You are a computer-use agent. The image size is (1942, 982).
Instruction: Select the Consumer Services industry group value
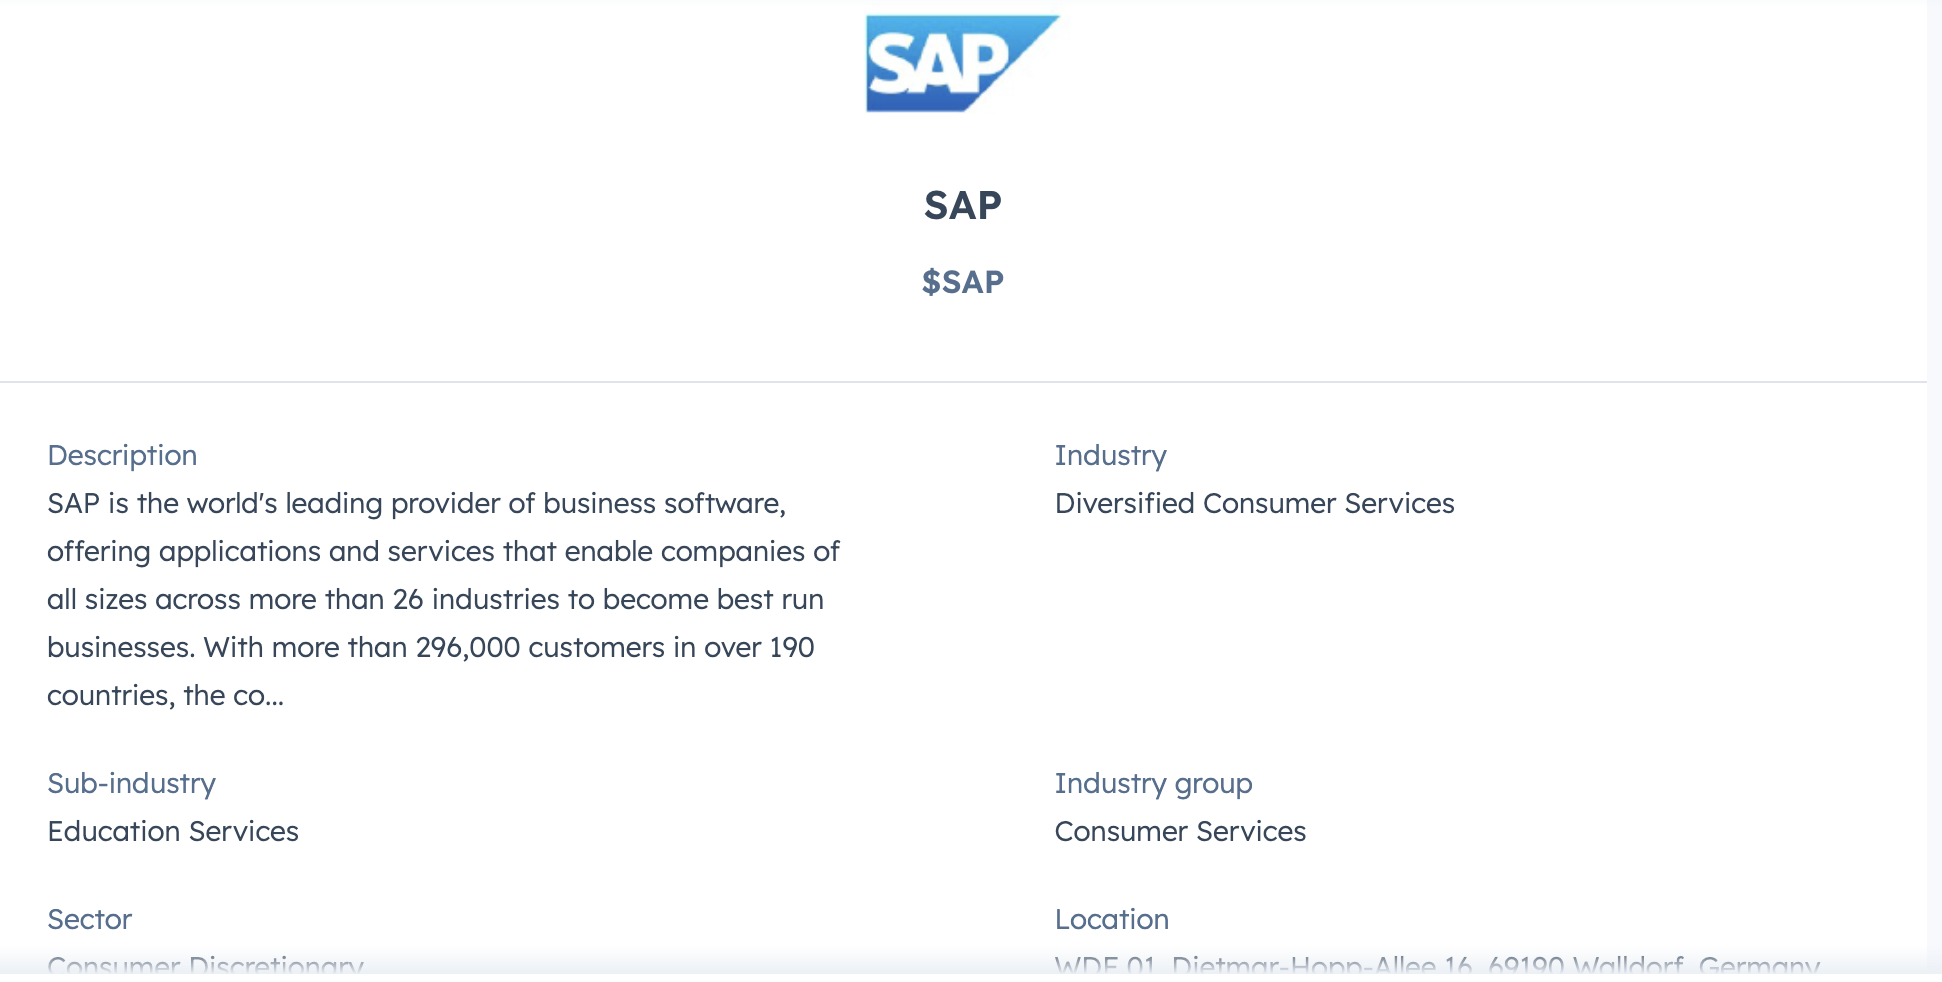(1180, 831)
